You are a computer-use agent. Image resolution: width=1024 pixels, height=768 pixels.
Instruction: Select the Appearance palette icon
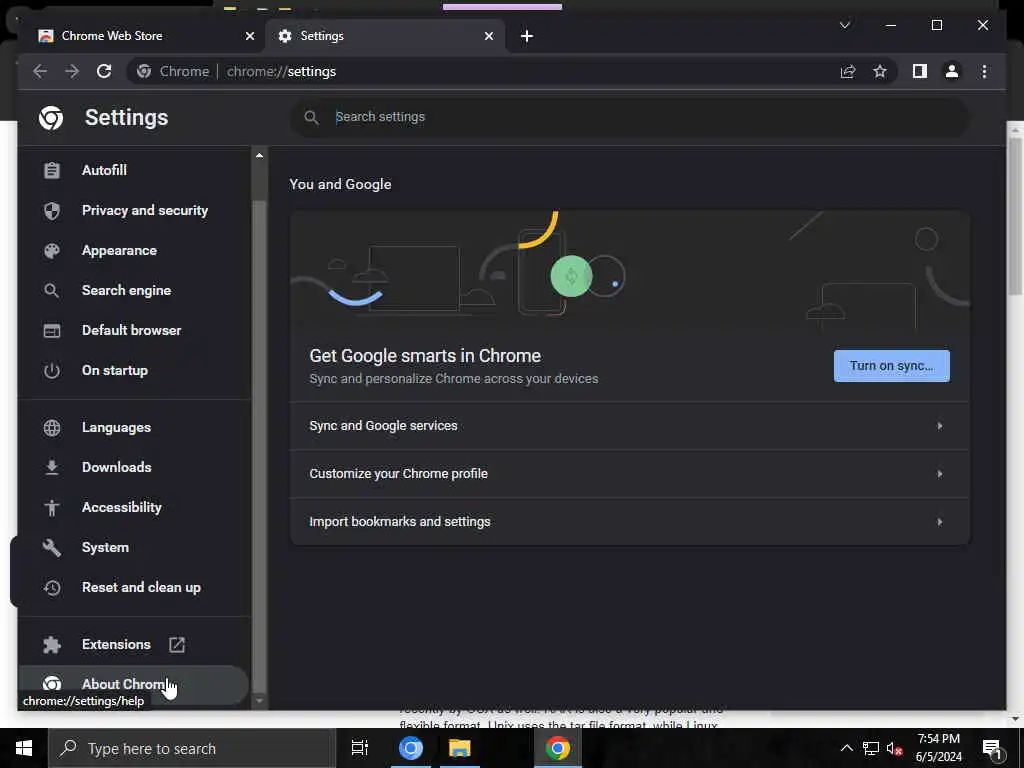coord(52,251)
